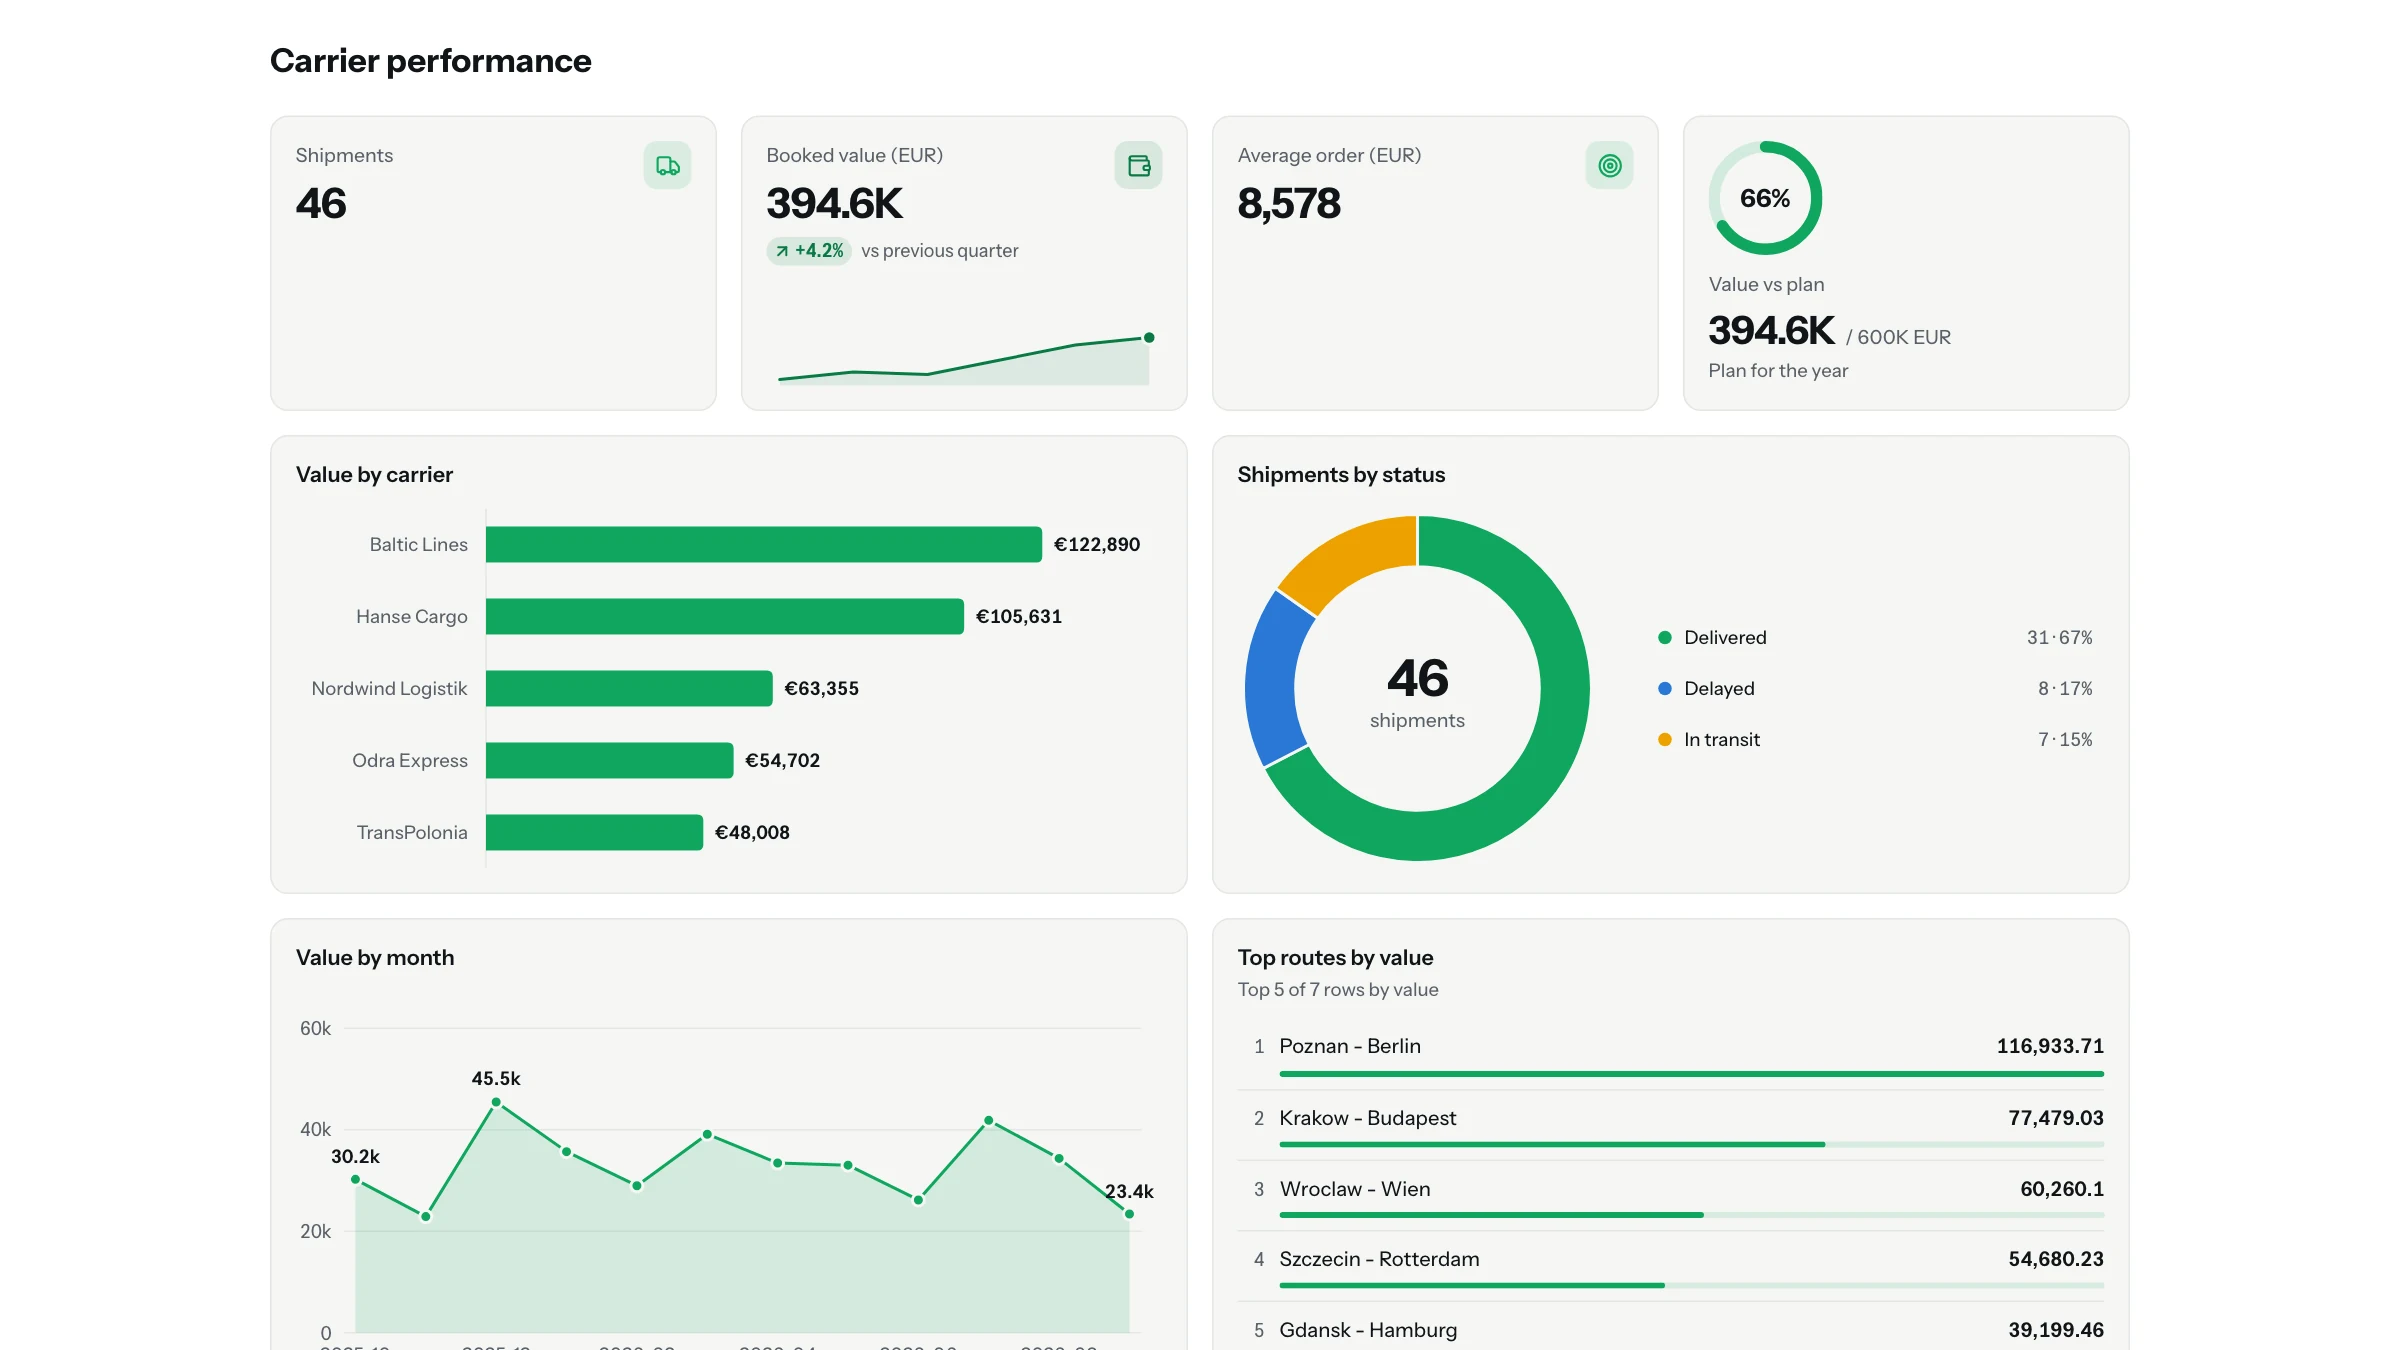Viewport: 2400px width, 1350px height.
Task: Click the +4.2% trend badge
Action: 809,251
